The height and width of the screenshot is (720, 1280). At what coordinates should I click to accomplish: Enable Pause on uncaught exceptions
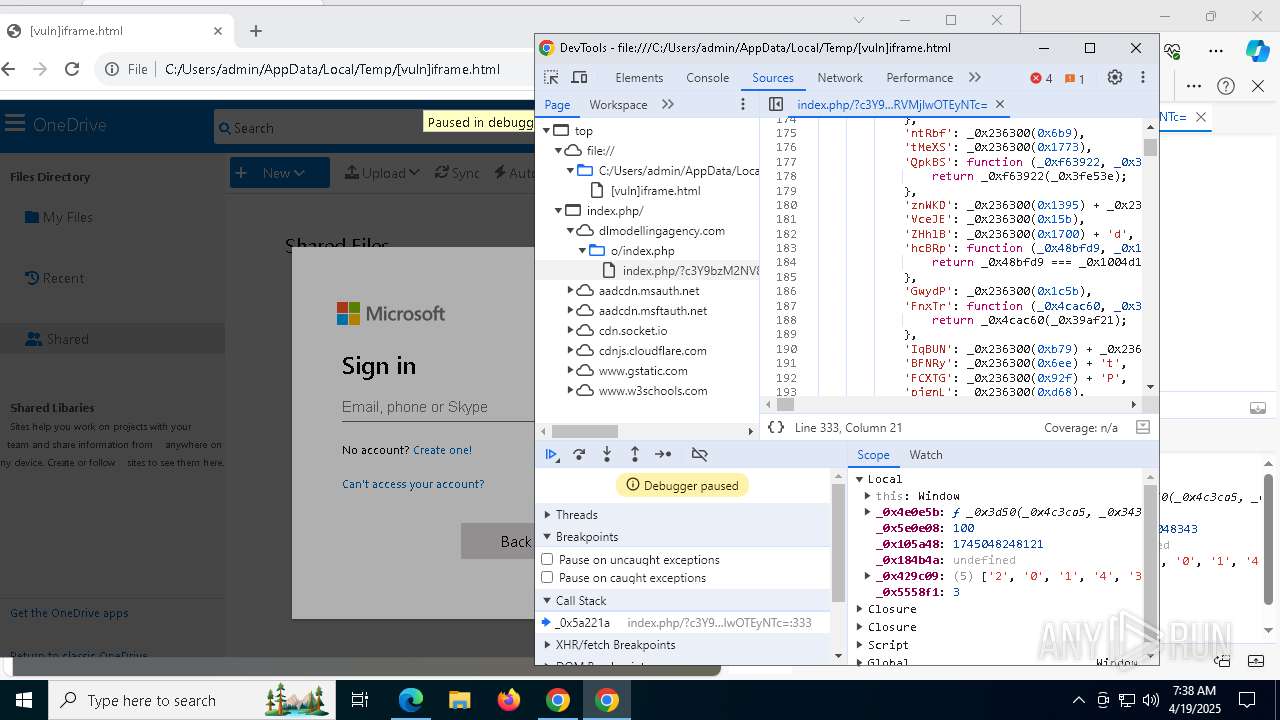[547, 559]
